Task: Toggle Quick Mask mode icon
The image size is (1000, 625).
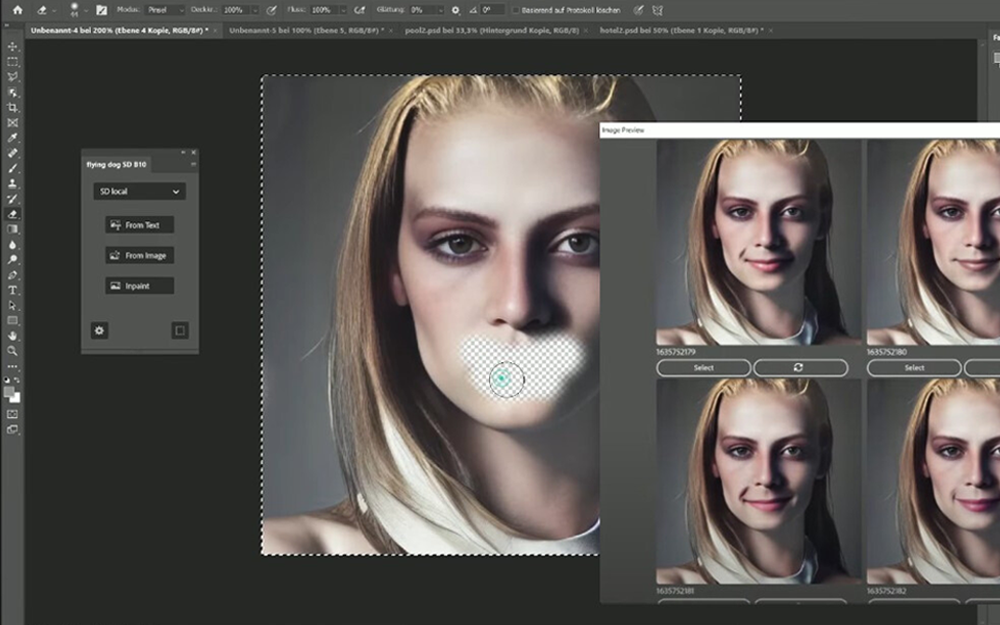Action: [x=12, y=415]
